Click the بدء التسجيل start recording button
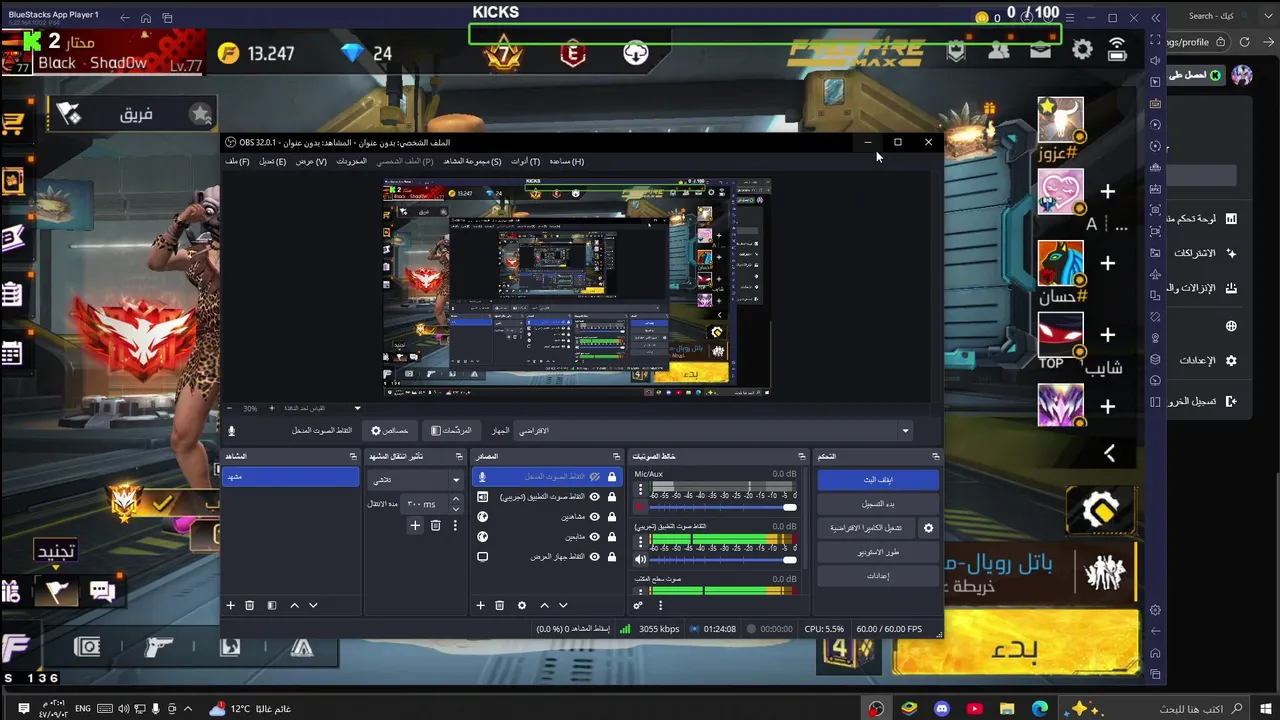The image size is (1280, 720). pyautogui.click(x=878, y=504)
